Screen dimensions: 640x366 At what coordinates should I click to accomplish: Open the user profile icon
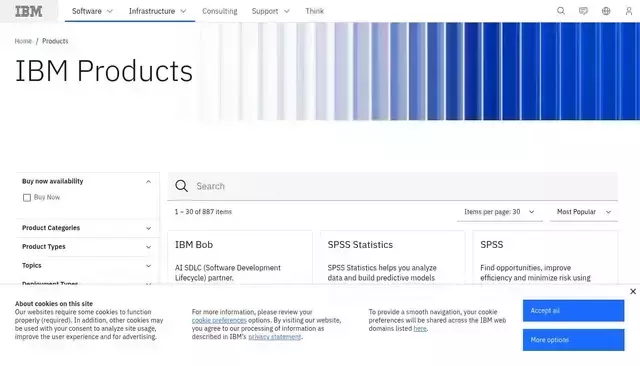pos(629,11)
